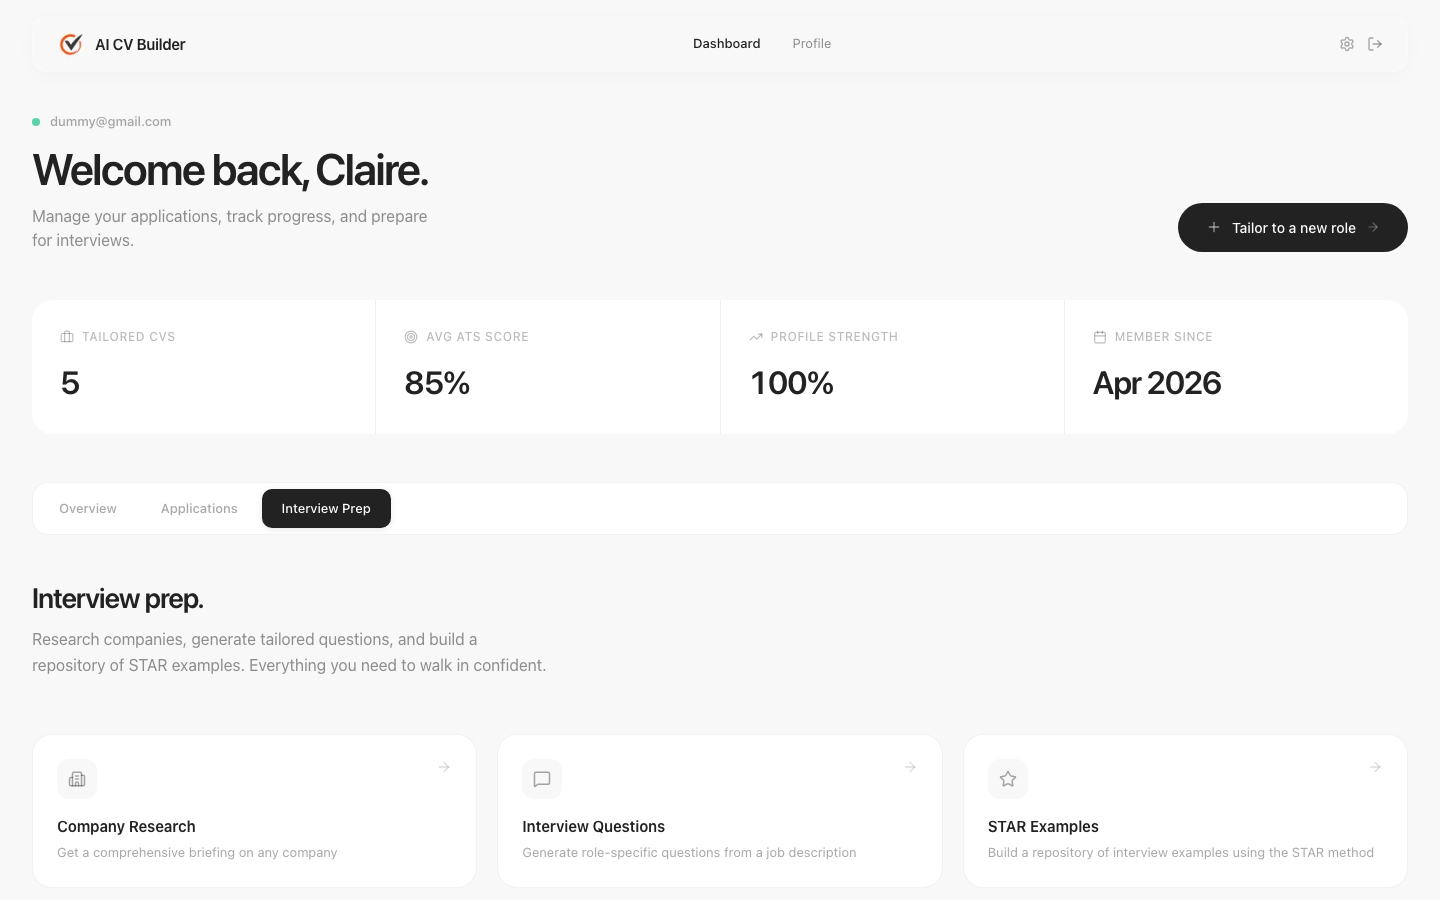Viewport: 1440px width, 900px height.
Task: Click the Profile Strength trend icon
Action: tap(756, 337)
